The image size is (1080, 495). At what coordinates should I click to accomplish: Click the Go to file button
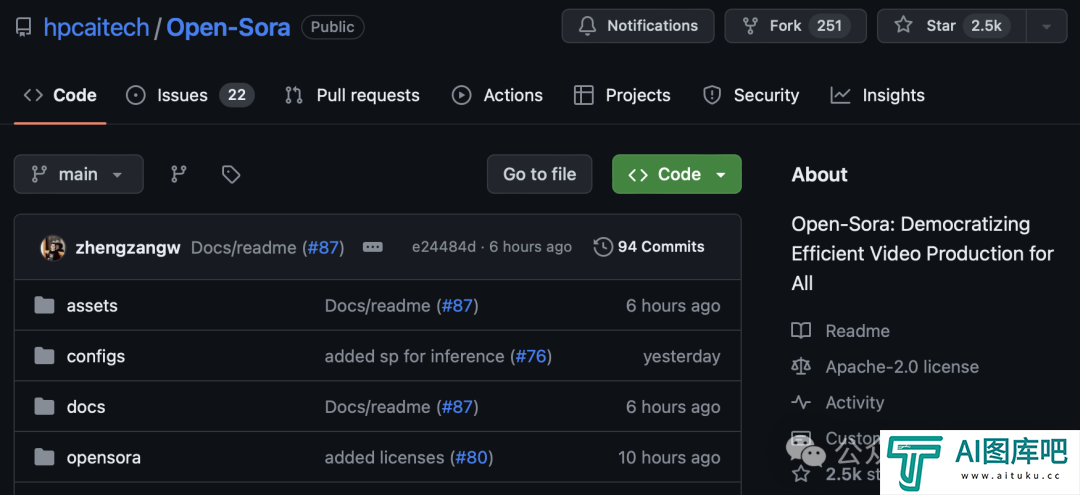(539, 174)
